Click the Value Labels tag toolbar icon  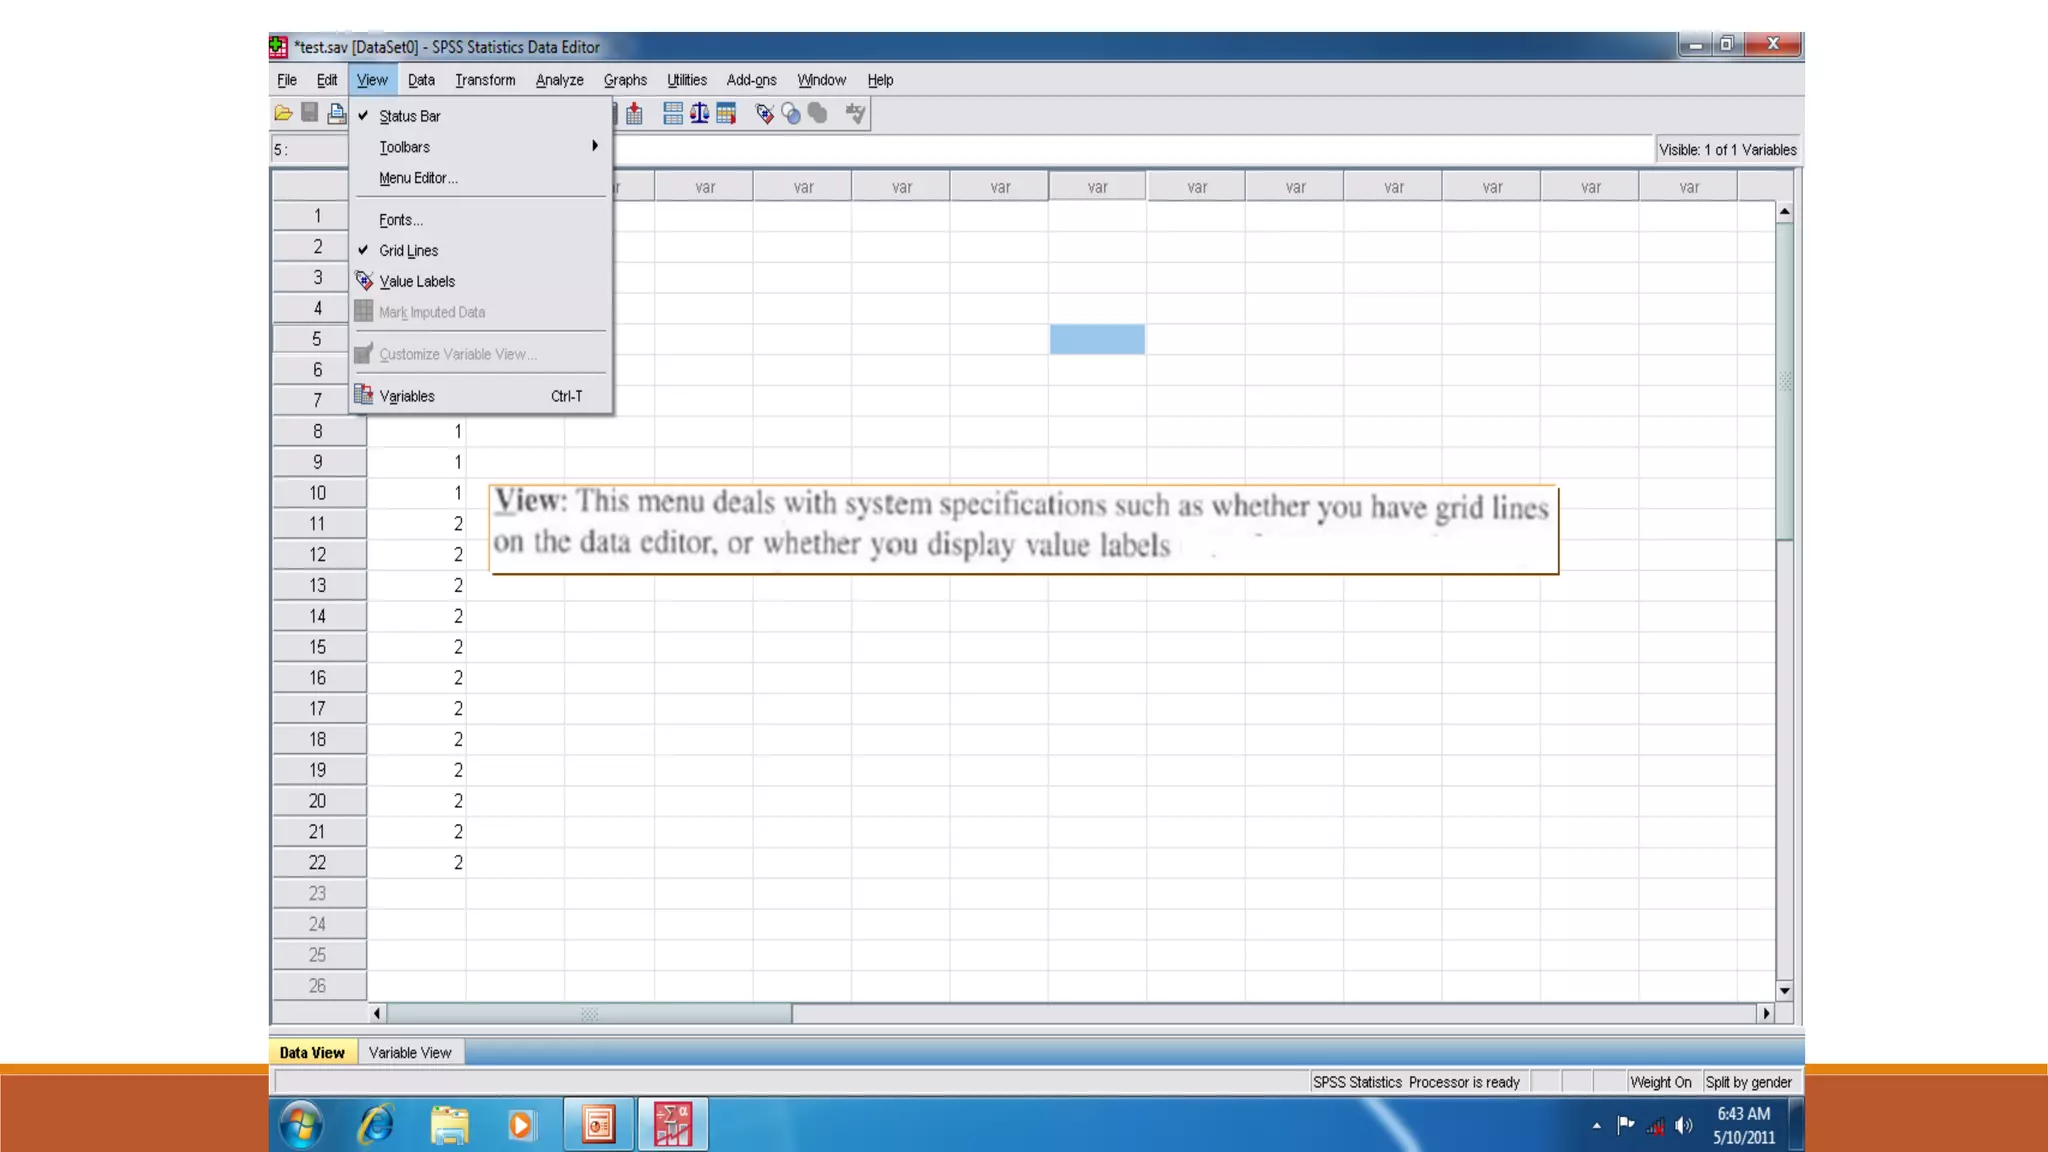point(764,114)
